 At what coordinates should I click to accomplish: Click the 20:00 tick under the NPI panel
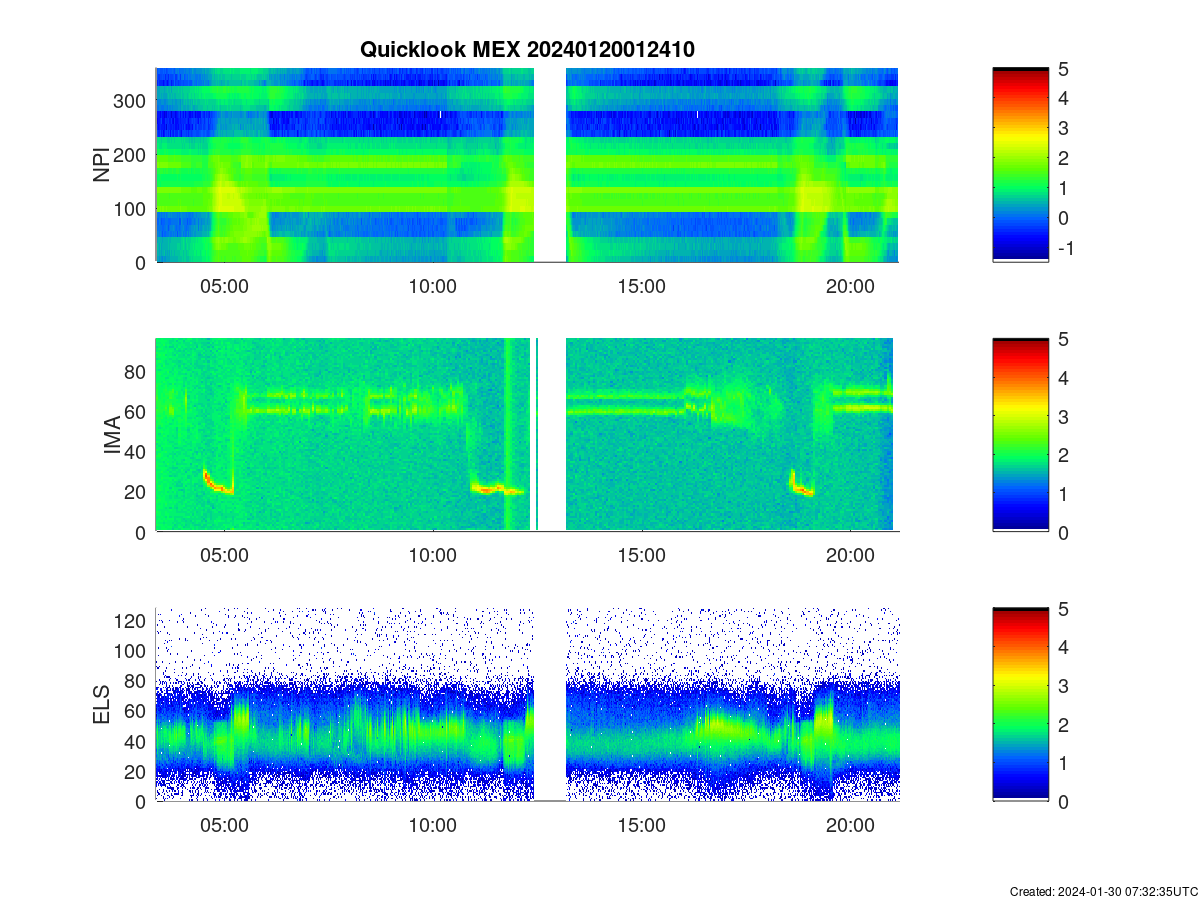pyautogui.click(x=850, y=286)
